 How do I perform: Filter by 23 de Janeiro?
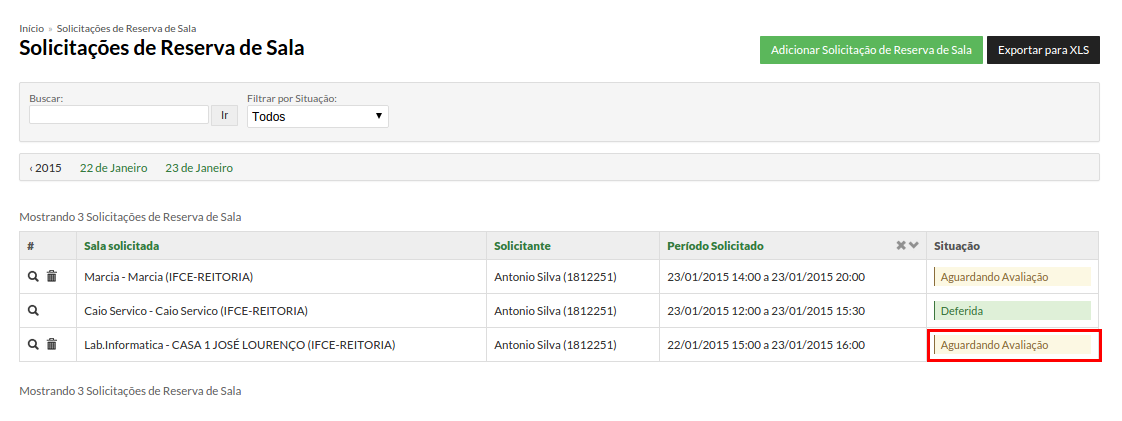click(x=199, y=168)
